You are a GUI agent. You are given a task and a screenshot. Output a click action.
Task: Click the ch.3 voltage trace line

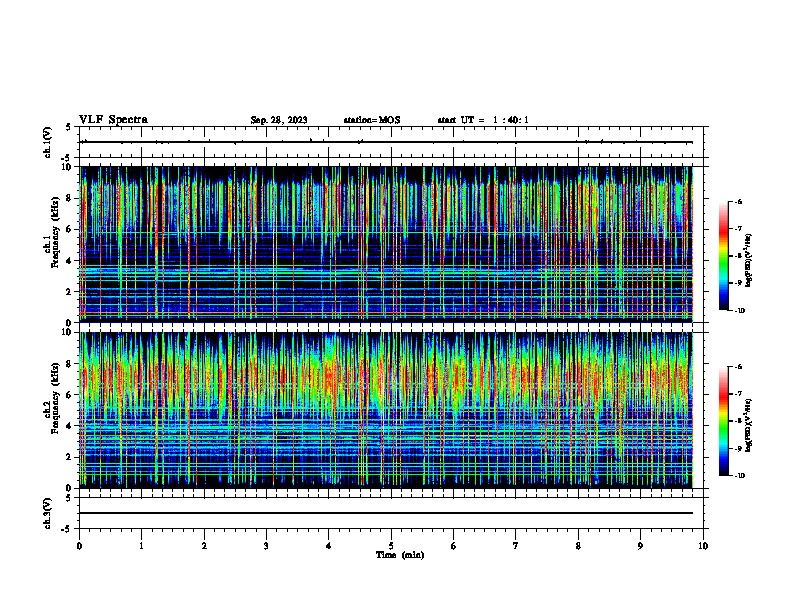[386, 513]
